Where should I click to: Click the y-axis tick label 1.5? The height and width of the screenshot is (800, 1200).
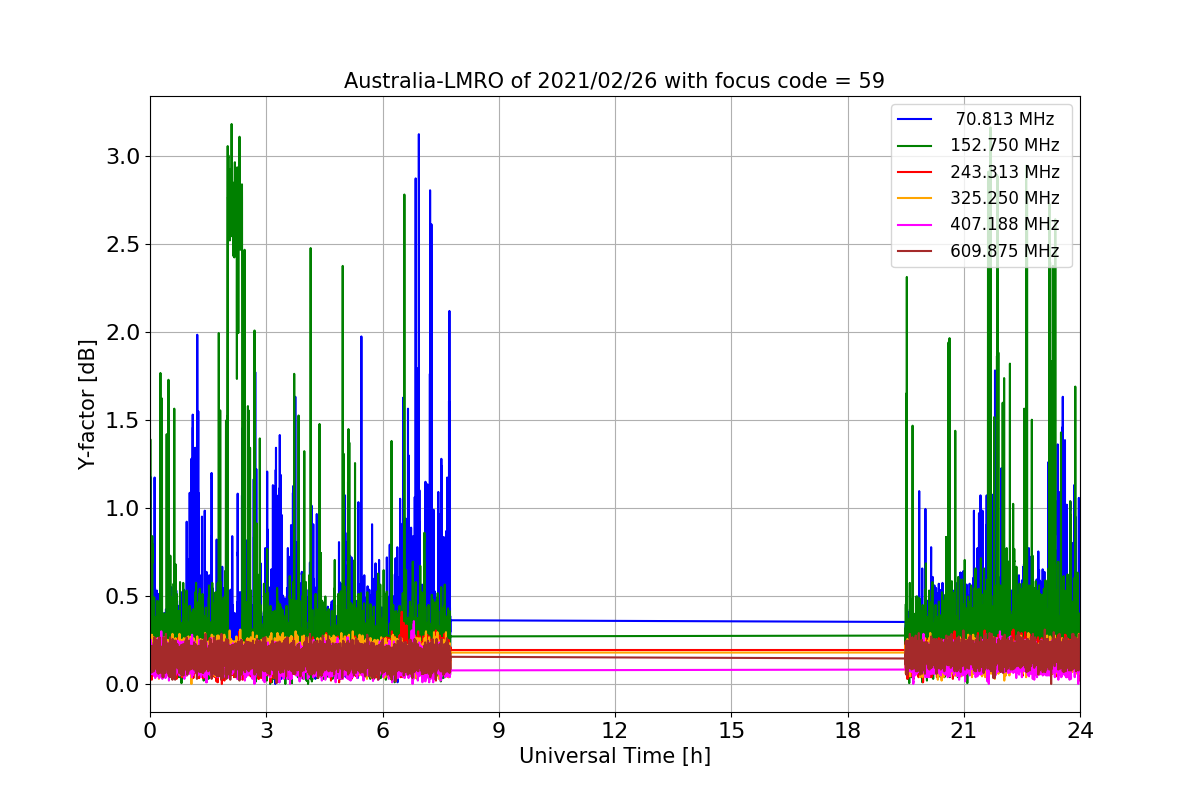coord(125,421)
